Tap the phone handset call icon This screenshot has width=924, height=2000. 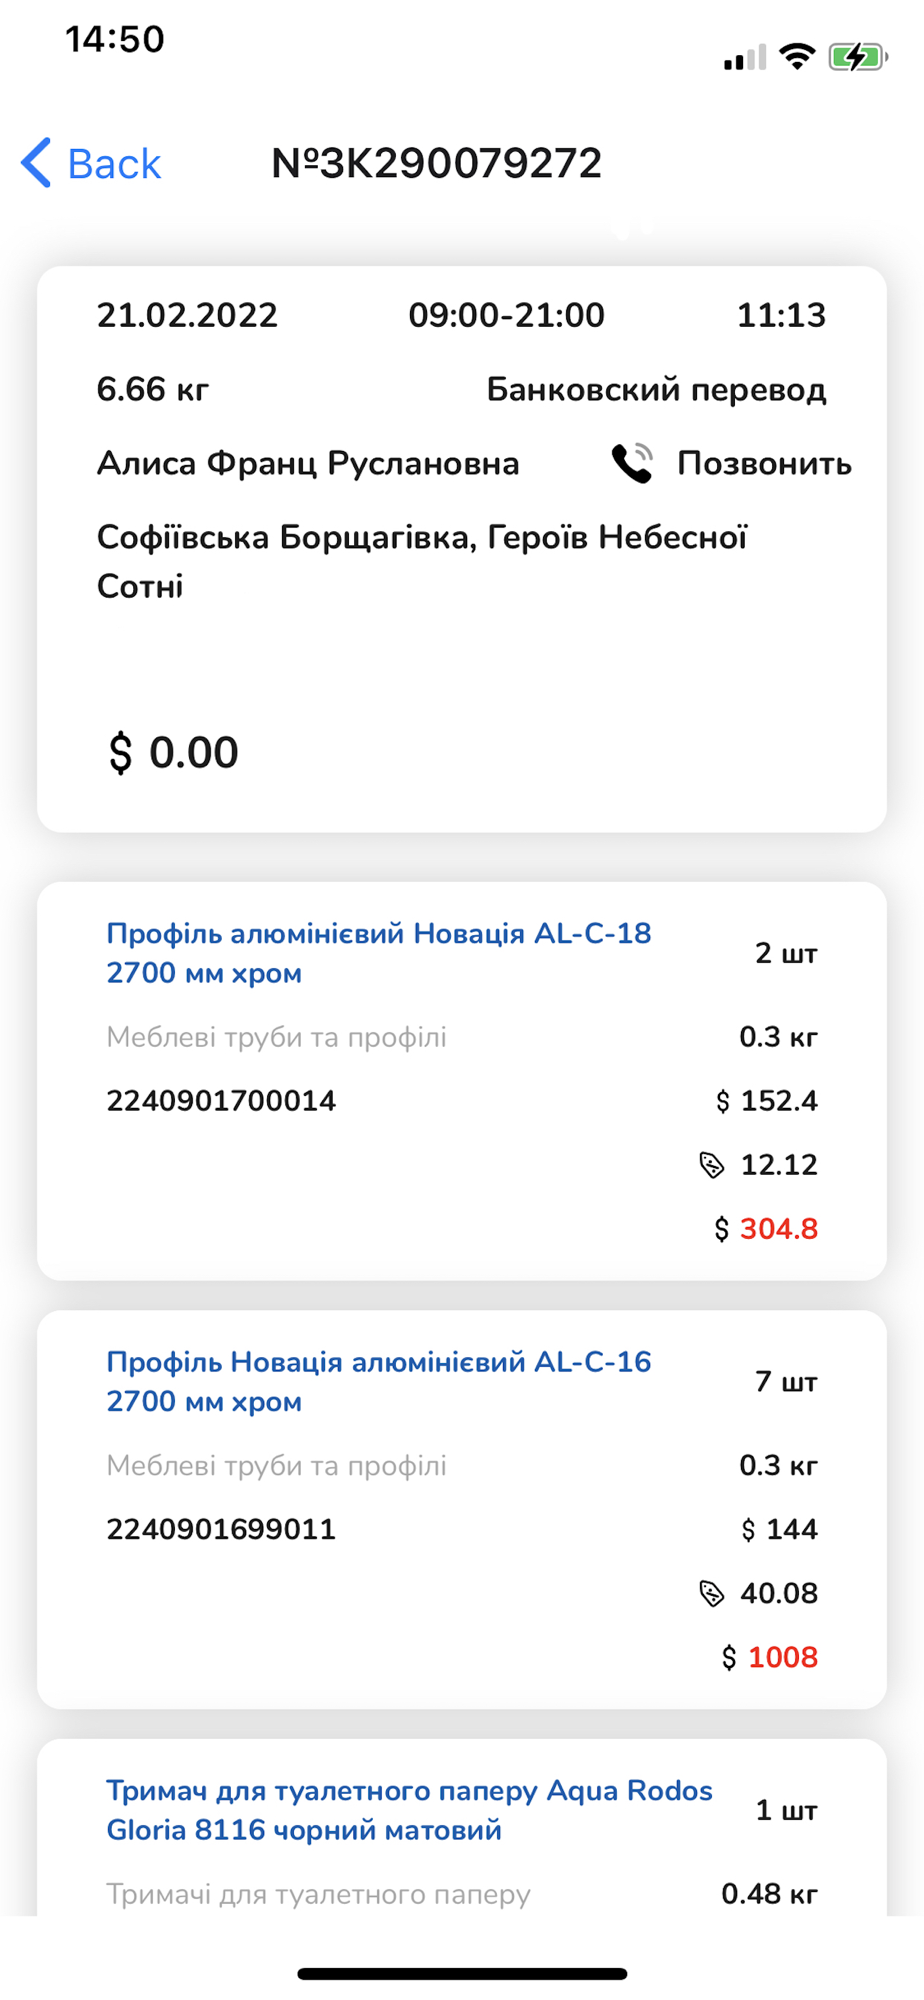click(x=632, y=463)
